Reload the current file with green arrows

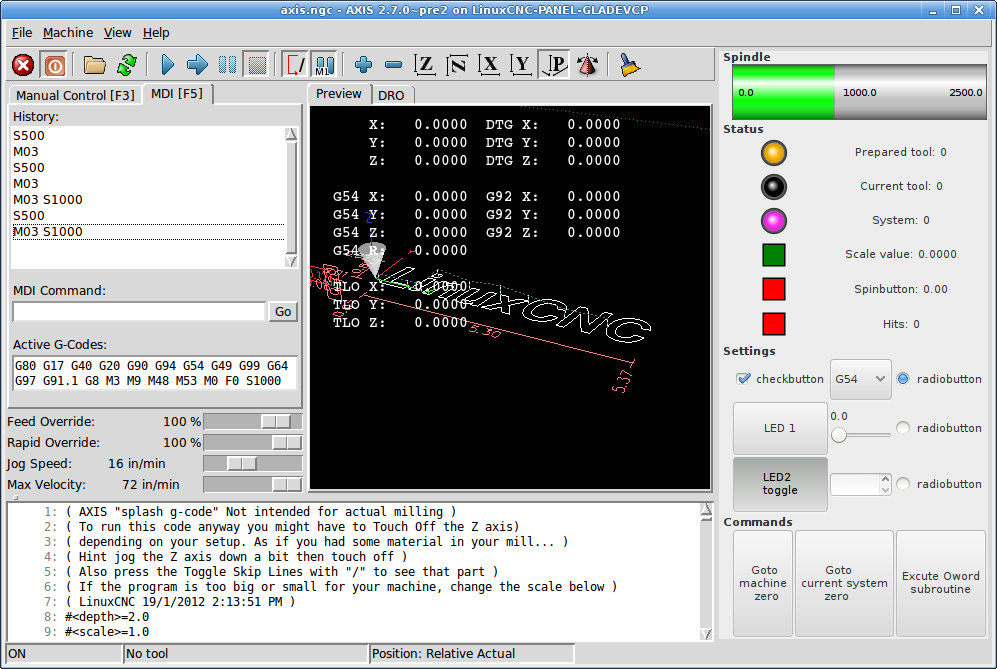coord(127,65)
